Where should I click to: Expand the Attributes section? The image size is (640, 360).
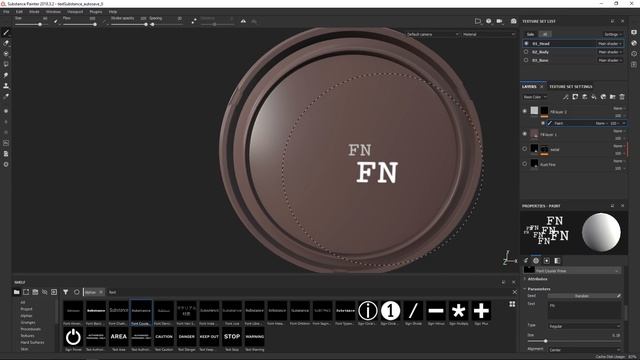tap(537, 279)
